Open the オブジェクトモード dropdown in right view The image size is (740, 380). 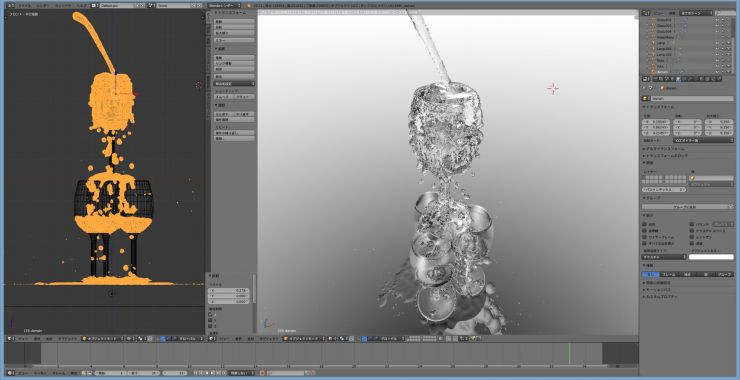click(x=304, y=338)
